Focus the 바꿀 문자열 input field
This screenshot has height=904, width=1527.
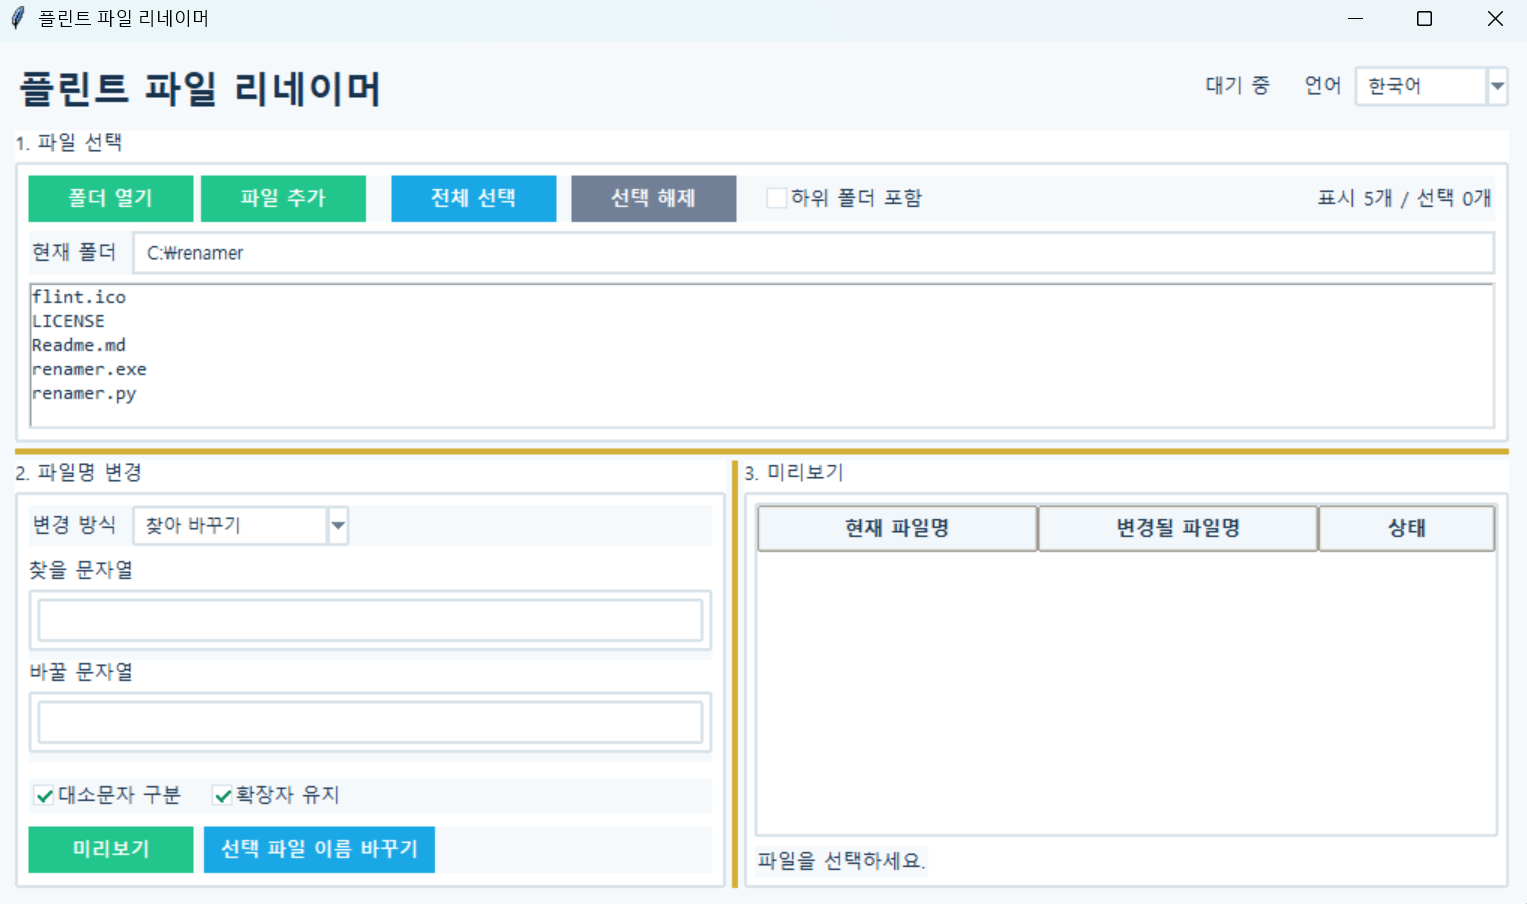pyautogui.click(x=370, y=722)
